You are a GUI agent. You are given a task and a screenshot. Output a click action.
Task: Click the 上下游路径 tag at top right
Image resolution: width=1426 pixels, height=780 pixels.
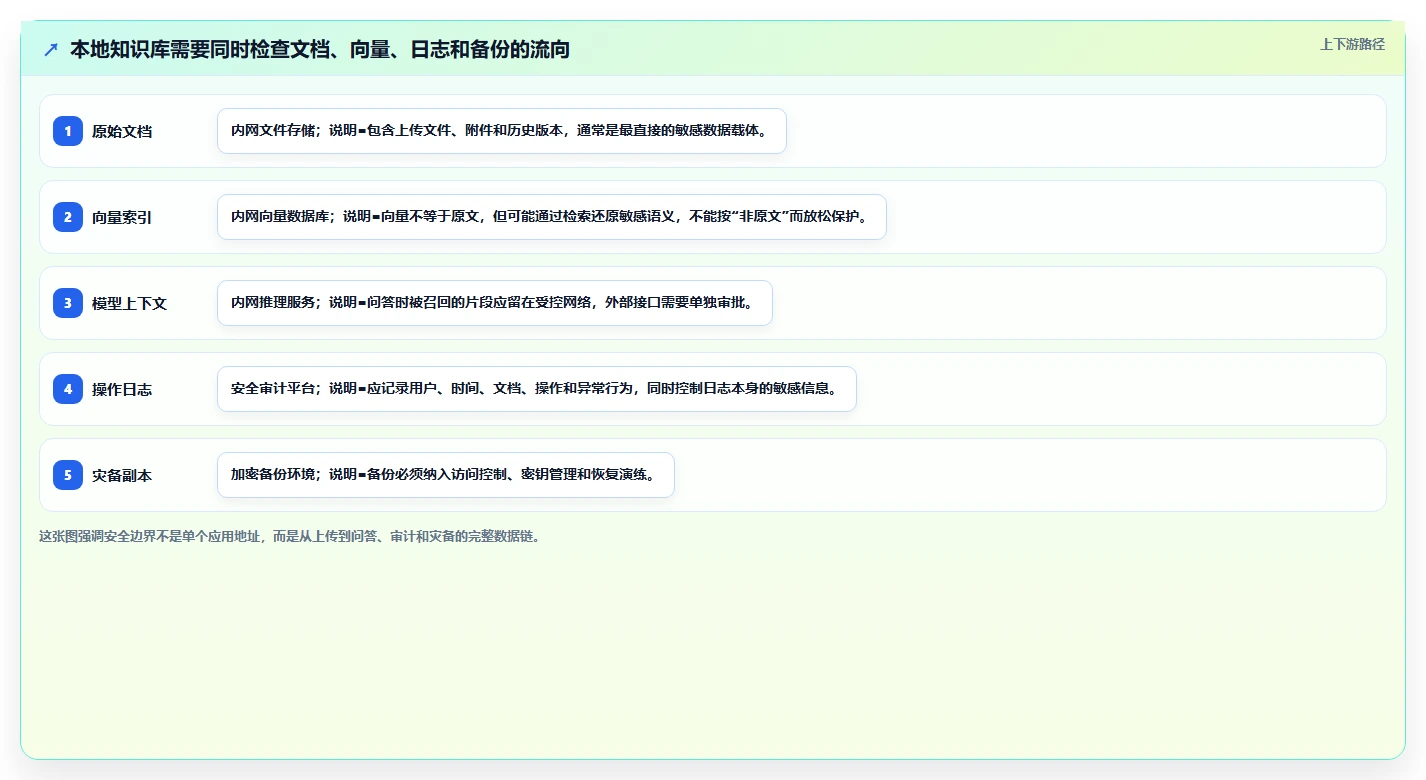tap(1352, 44)
